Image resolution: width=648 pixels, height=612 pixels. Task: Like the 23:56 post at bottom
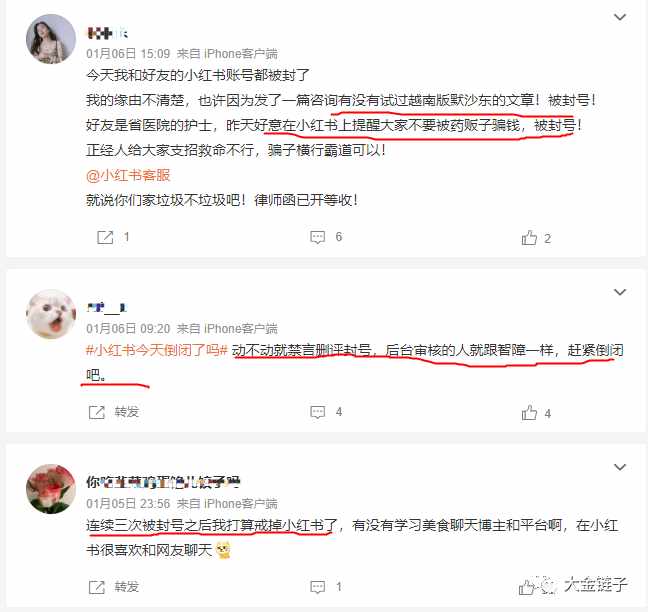pos(526,587)
